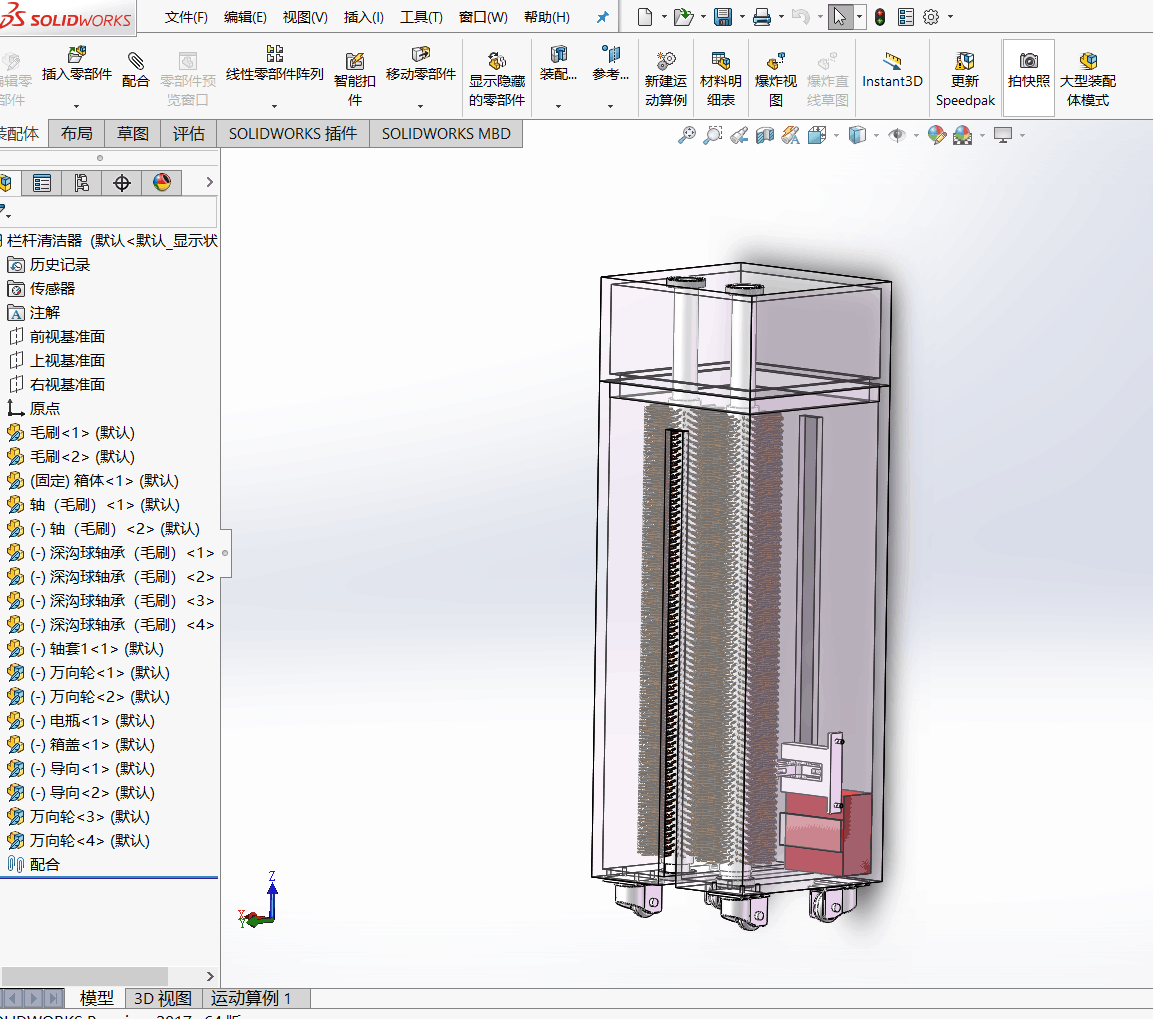Screen dimensions: 1153x1019
Task: Take a snapshot with 拍快照
Action: (1028, 70)
